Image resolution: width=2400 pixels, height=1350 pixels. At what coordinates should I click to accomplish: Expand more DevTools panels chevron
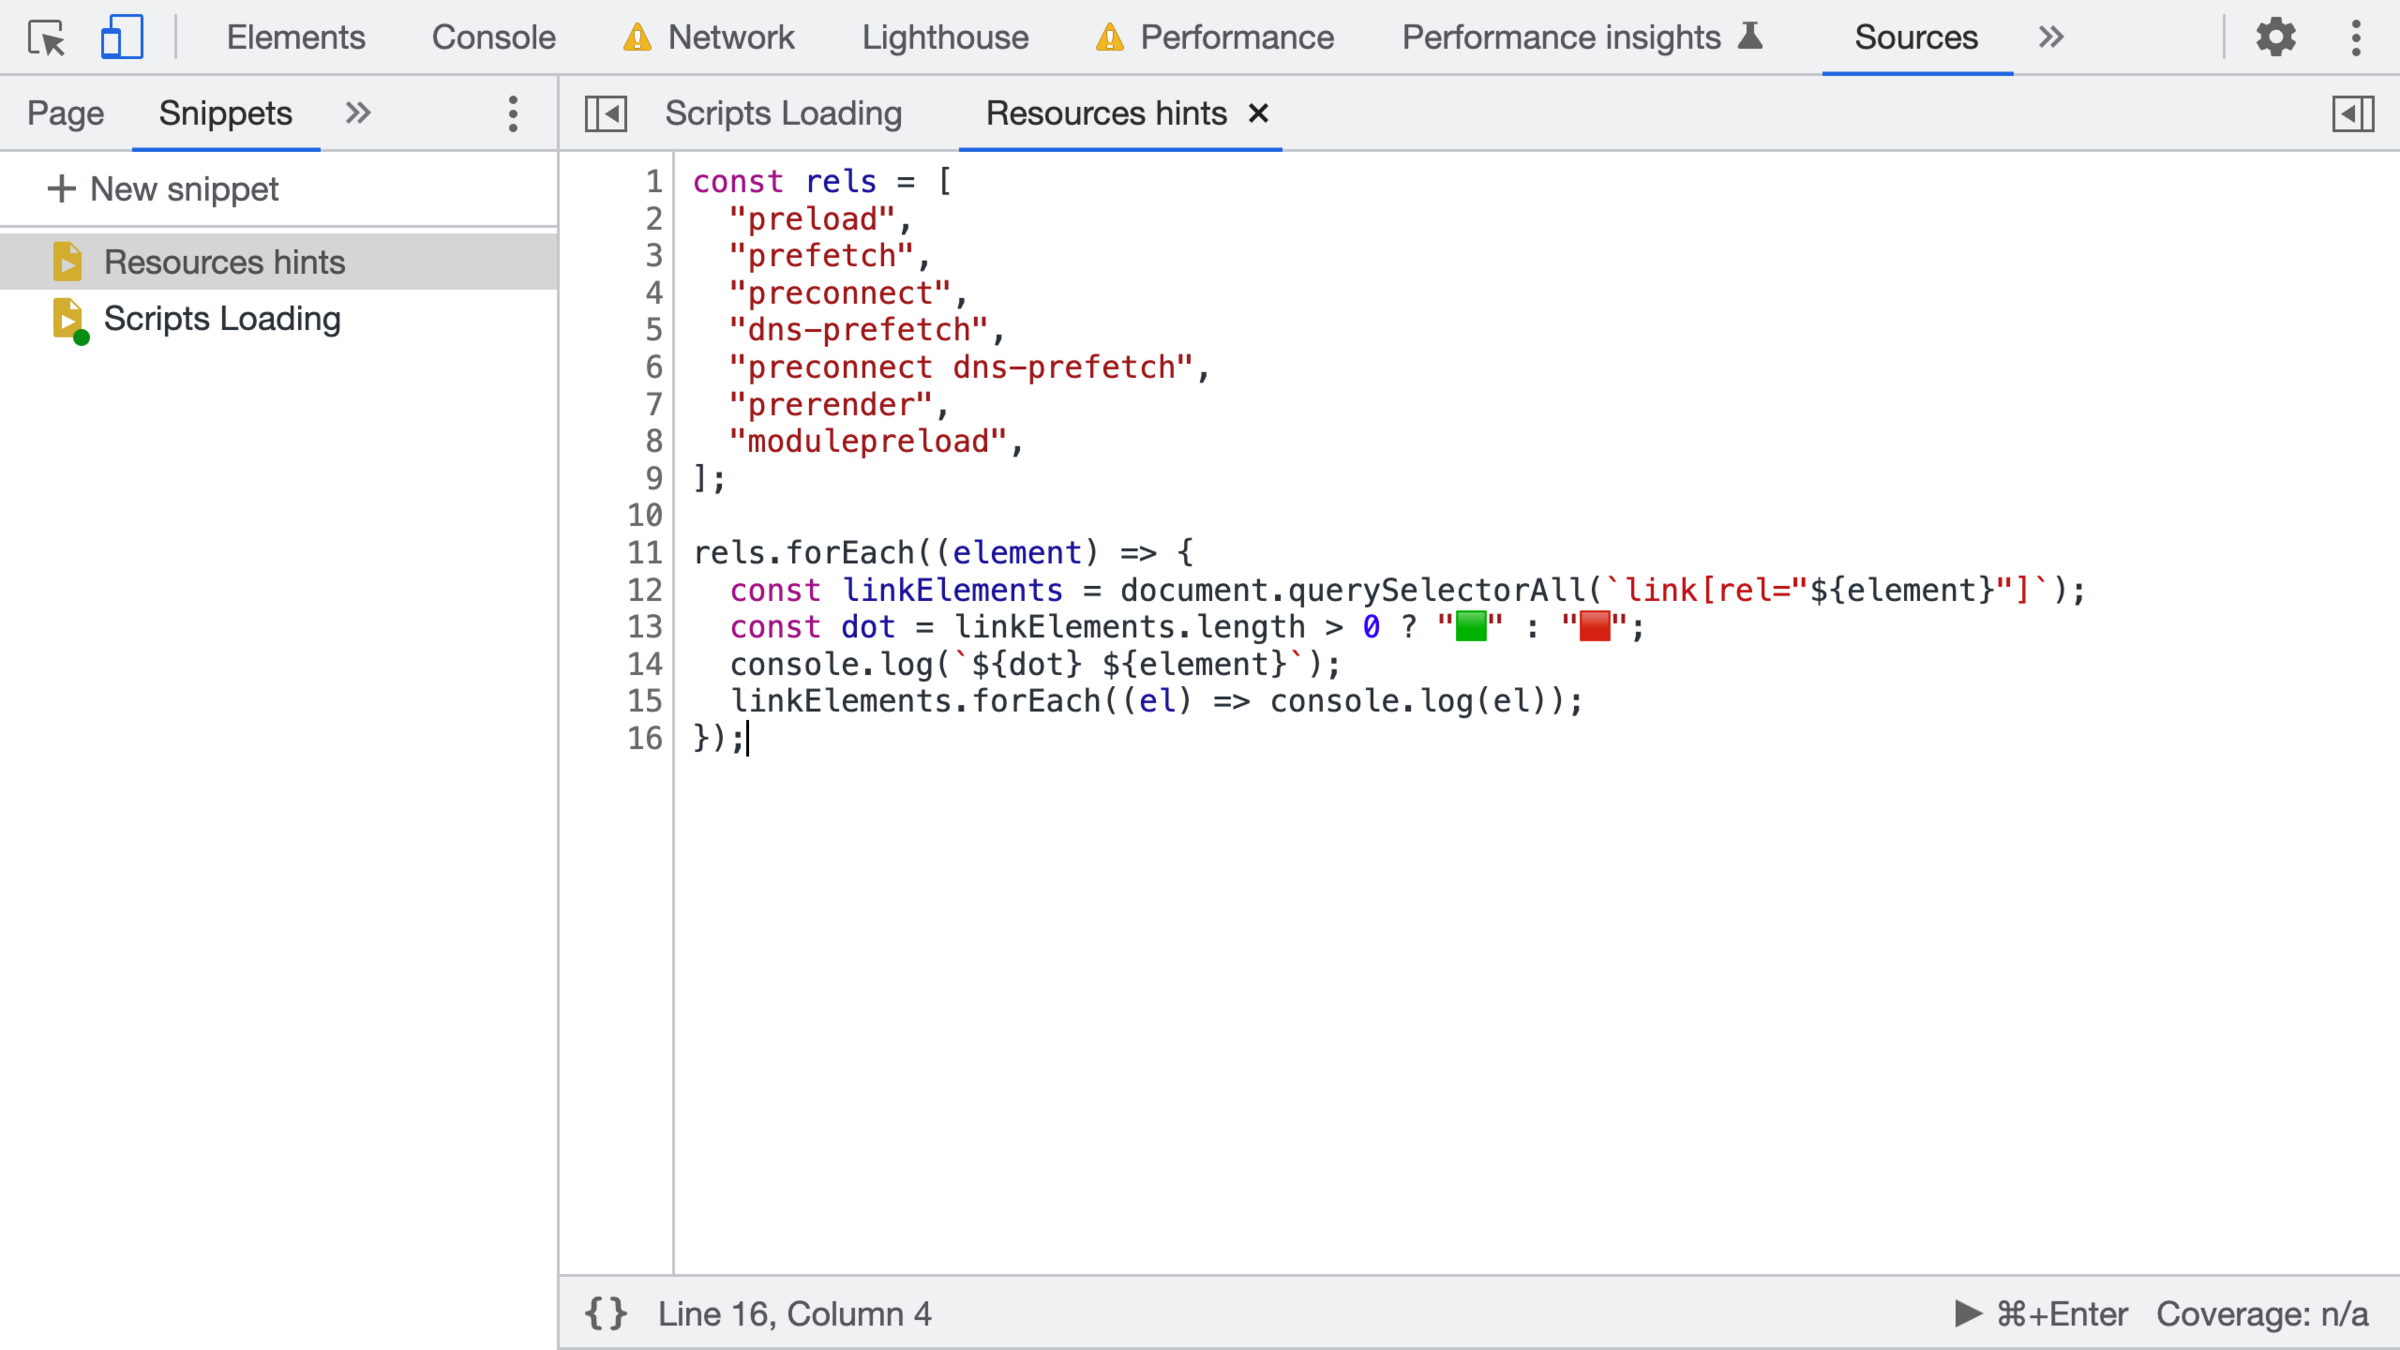(x=2051, y=38)
